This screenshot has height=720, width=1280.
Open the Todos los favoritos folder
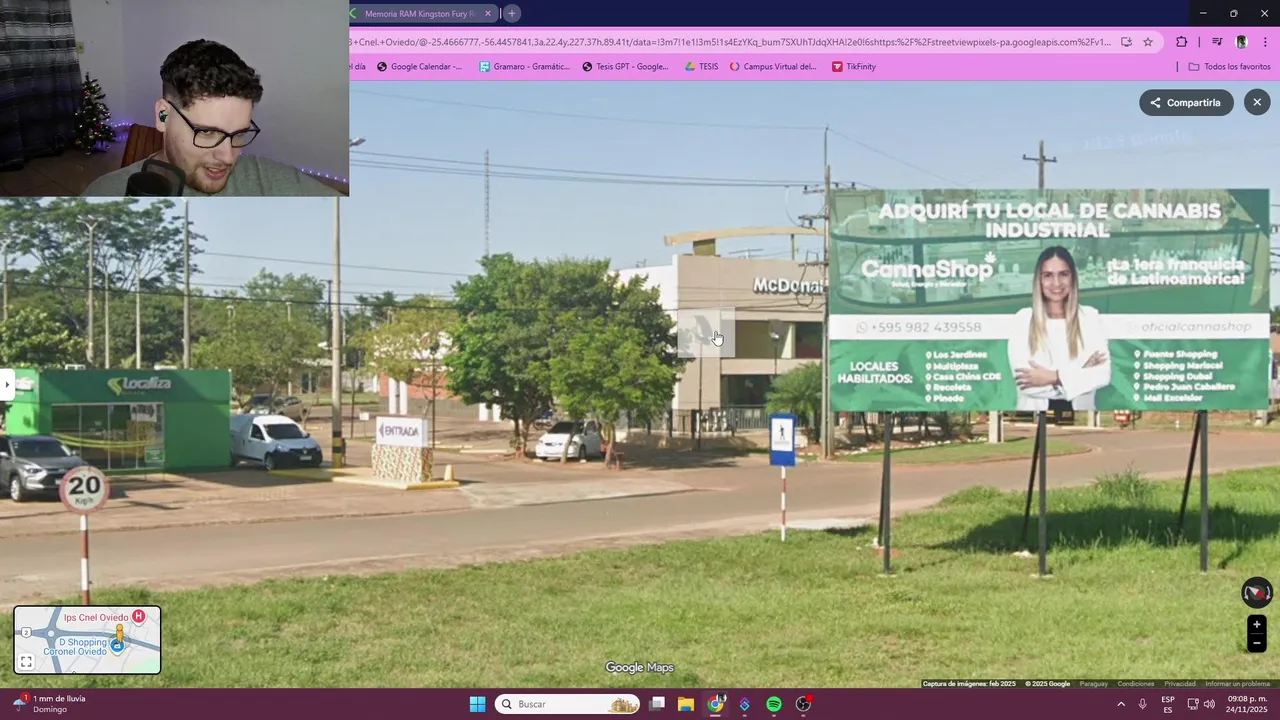pyautogui.click(x=1229, y=67)
